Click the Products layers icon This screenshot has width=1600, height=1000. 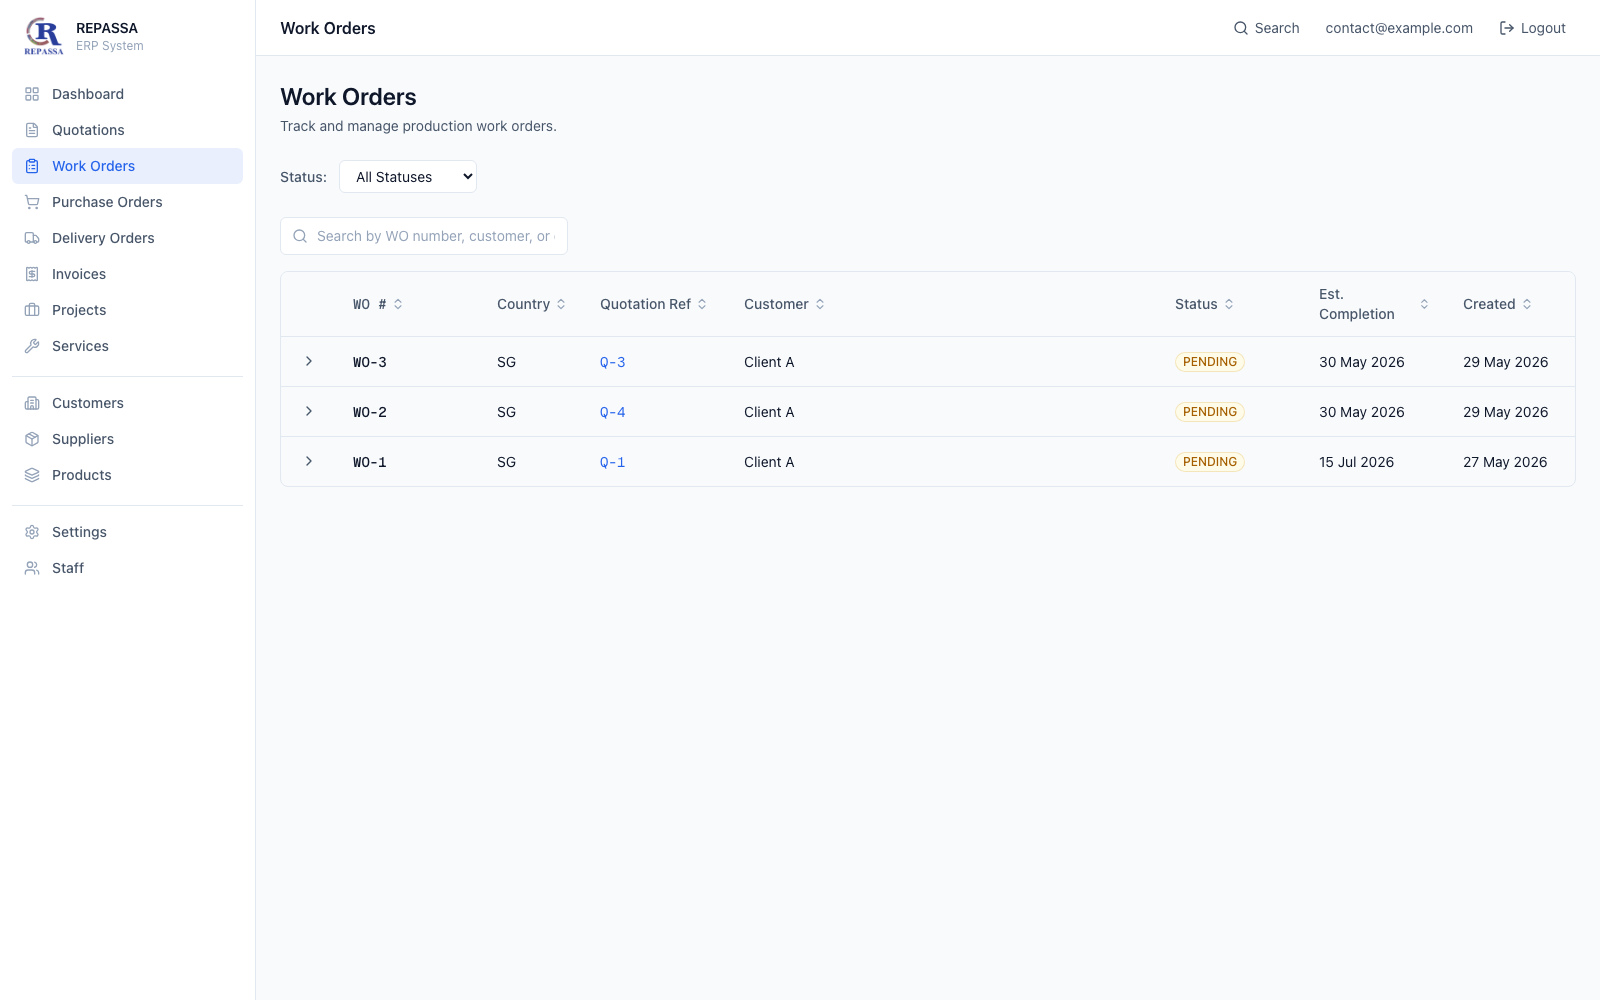point(32,475)
